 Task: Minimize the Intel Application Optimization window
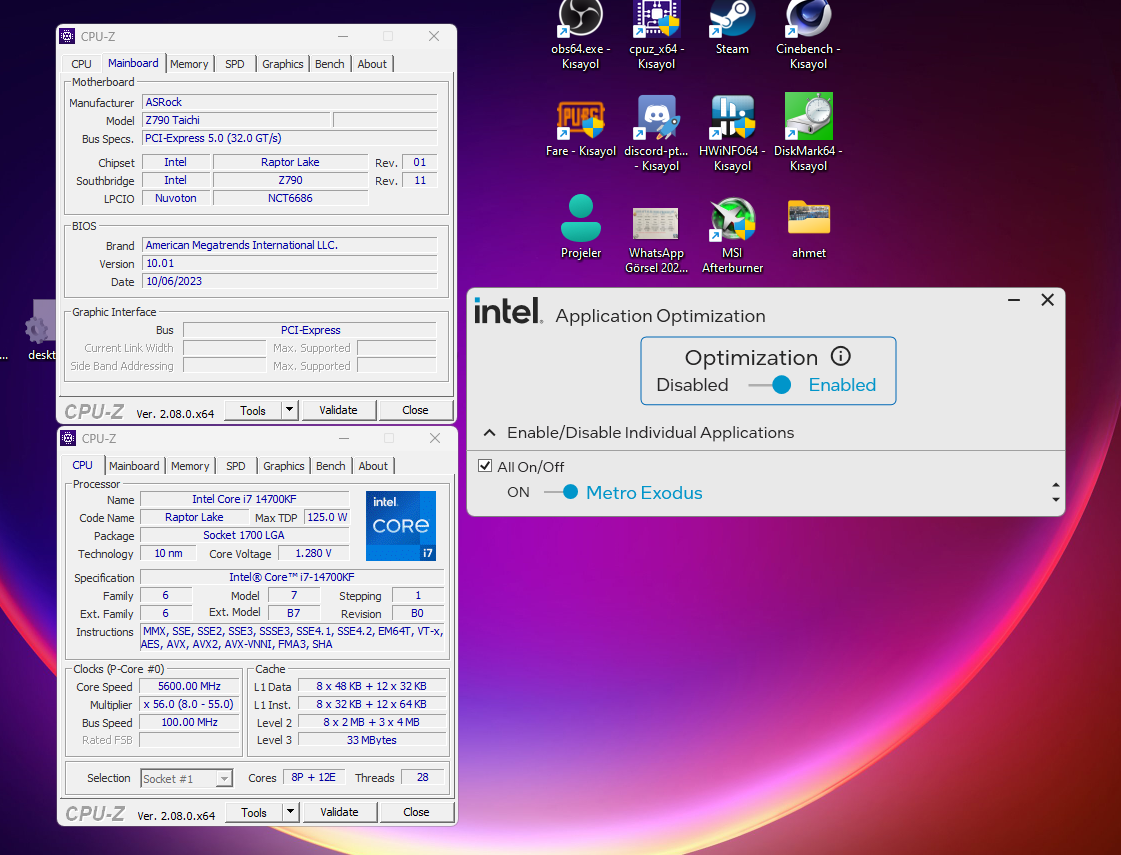pos(1014,300)
